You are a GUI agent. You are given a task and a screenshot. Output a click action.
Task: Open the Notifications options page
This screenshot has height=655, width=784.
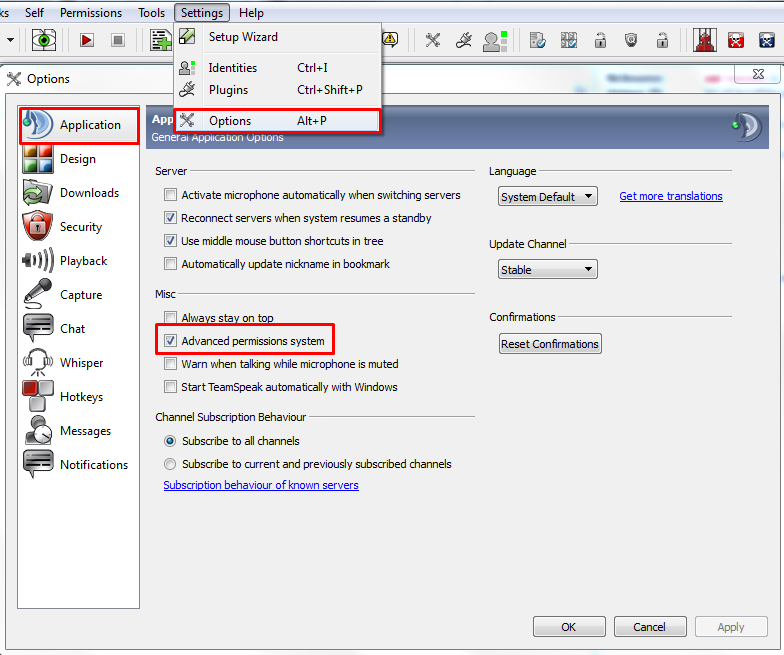coord(79,465)
